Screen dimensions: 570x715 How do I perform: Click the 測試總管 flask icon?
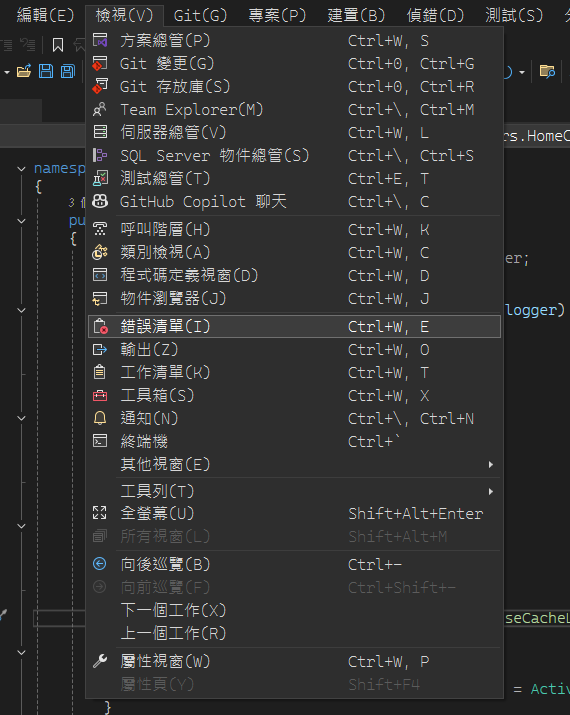[x=100, y=178]
